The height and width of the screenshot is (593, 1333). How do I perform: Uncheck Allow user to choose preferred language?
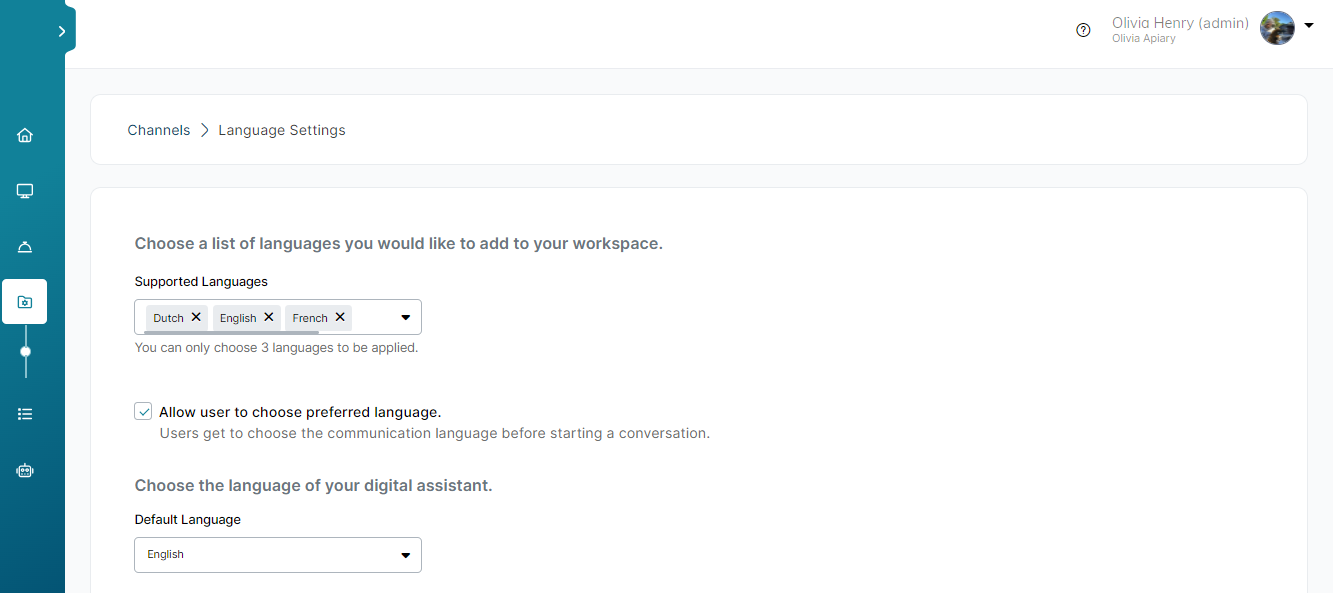coord(144,412)
